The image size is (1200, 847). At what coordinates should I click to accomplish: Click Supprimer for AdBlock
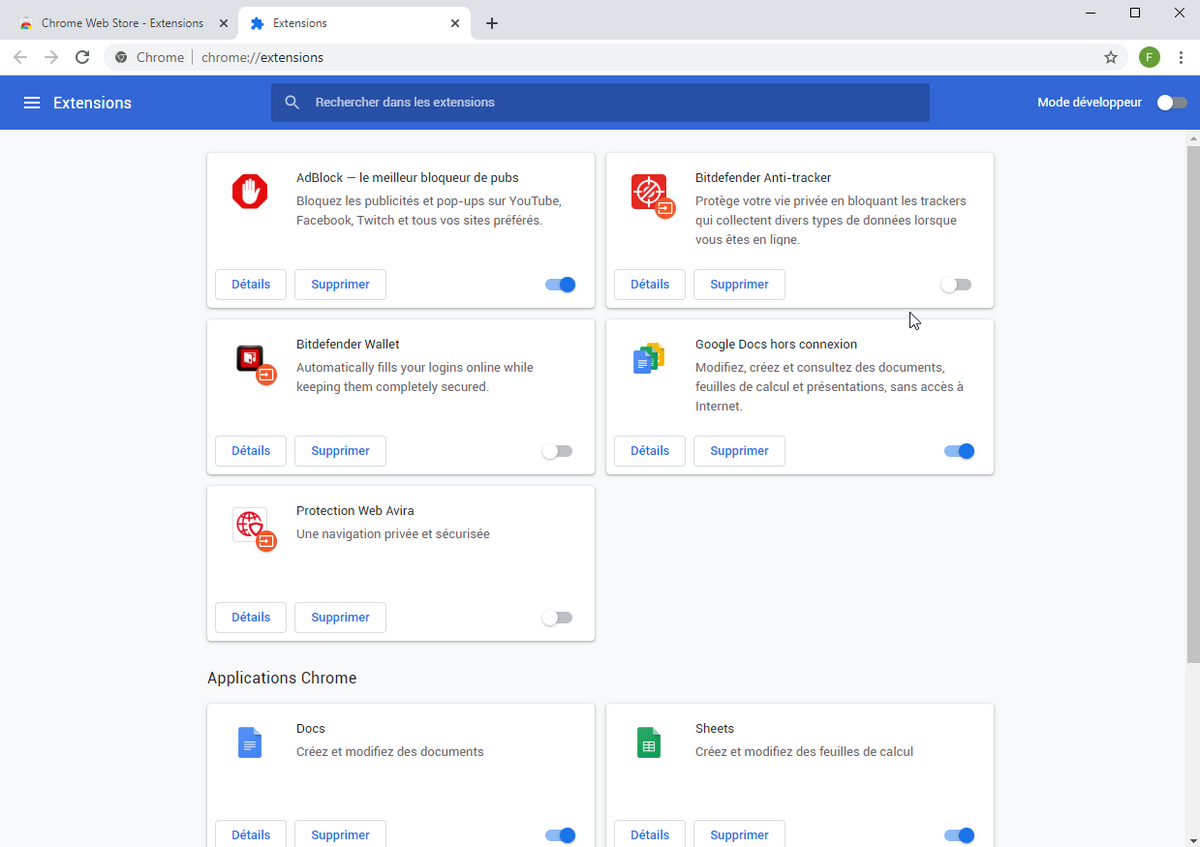340,284
